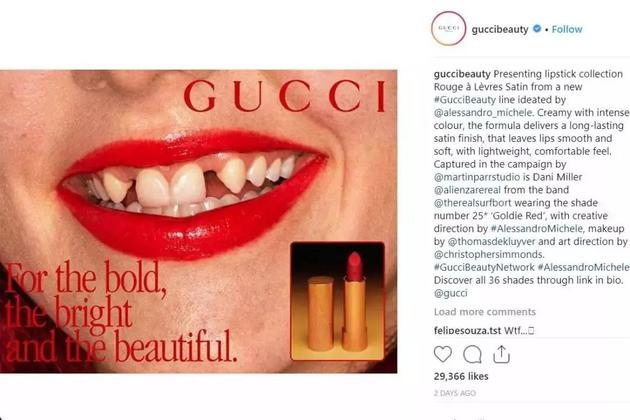This screenshot has height=420, width=630.
Task: Open the comment bubble icon
Action: point(472,354)
